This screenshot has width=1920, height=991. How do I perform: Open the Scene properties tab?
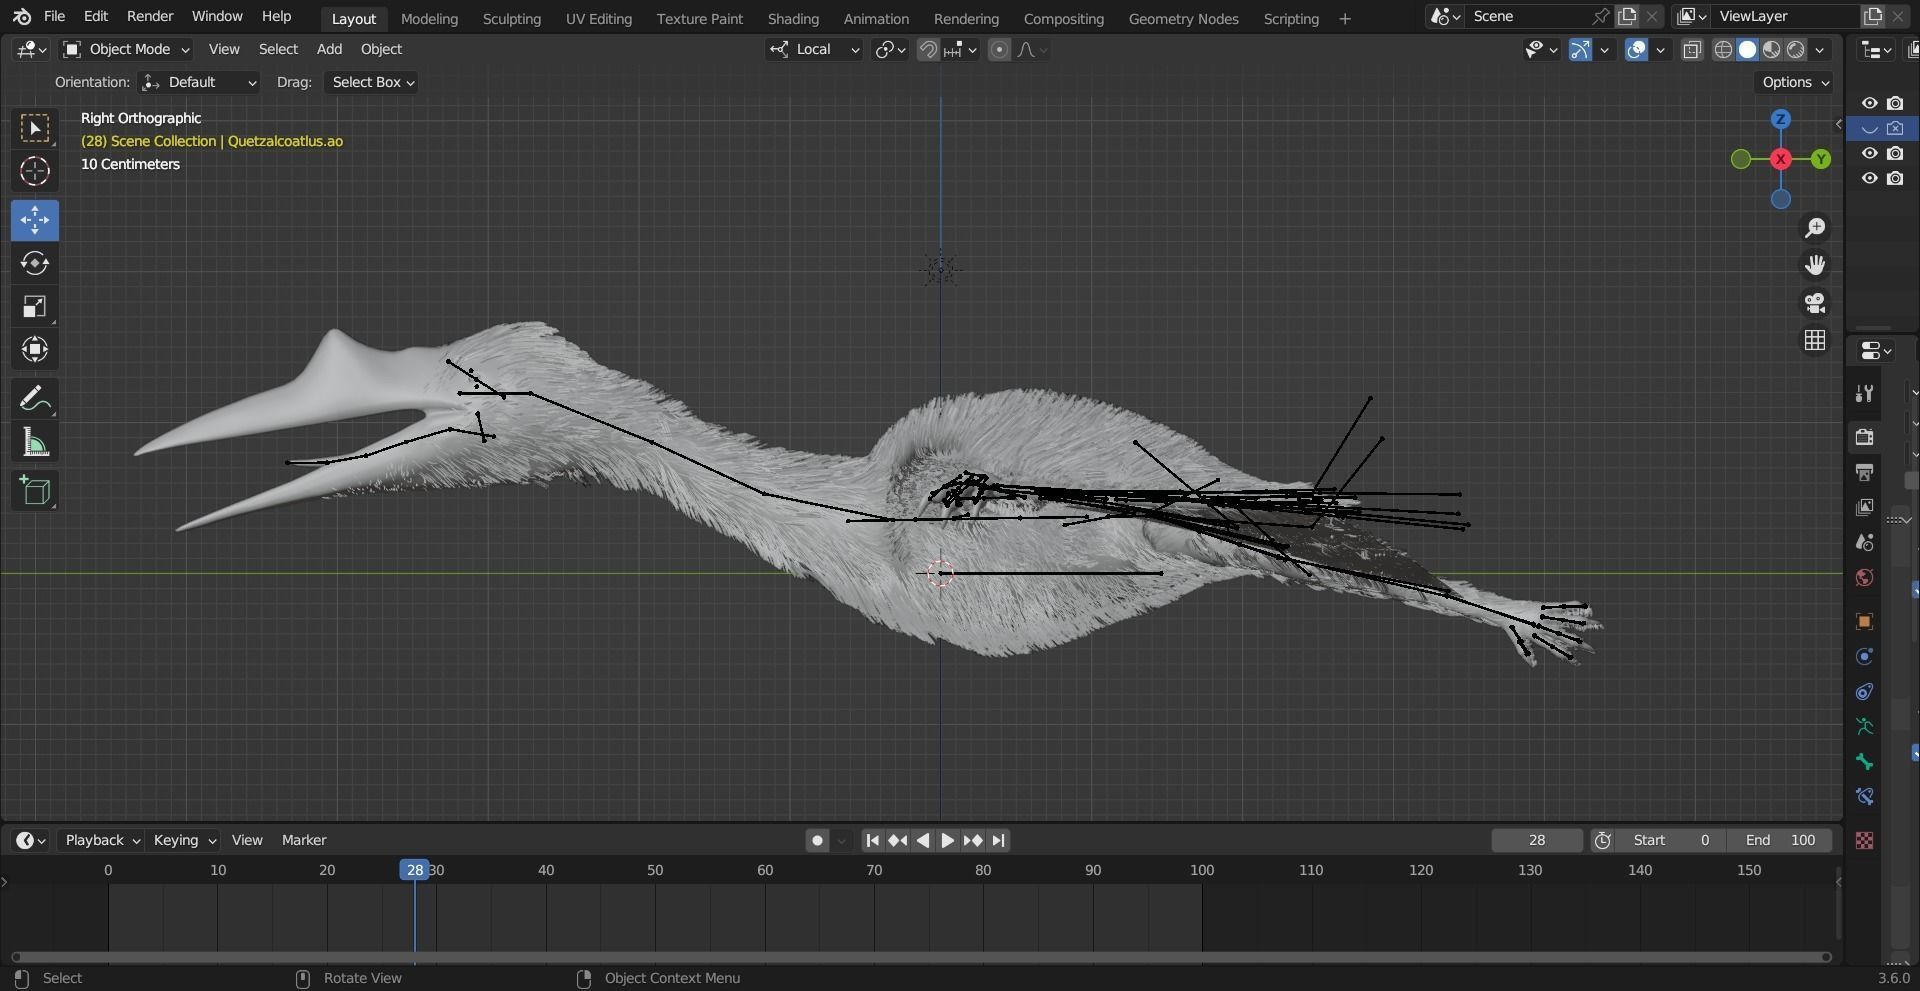1864,542
